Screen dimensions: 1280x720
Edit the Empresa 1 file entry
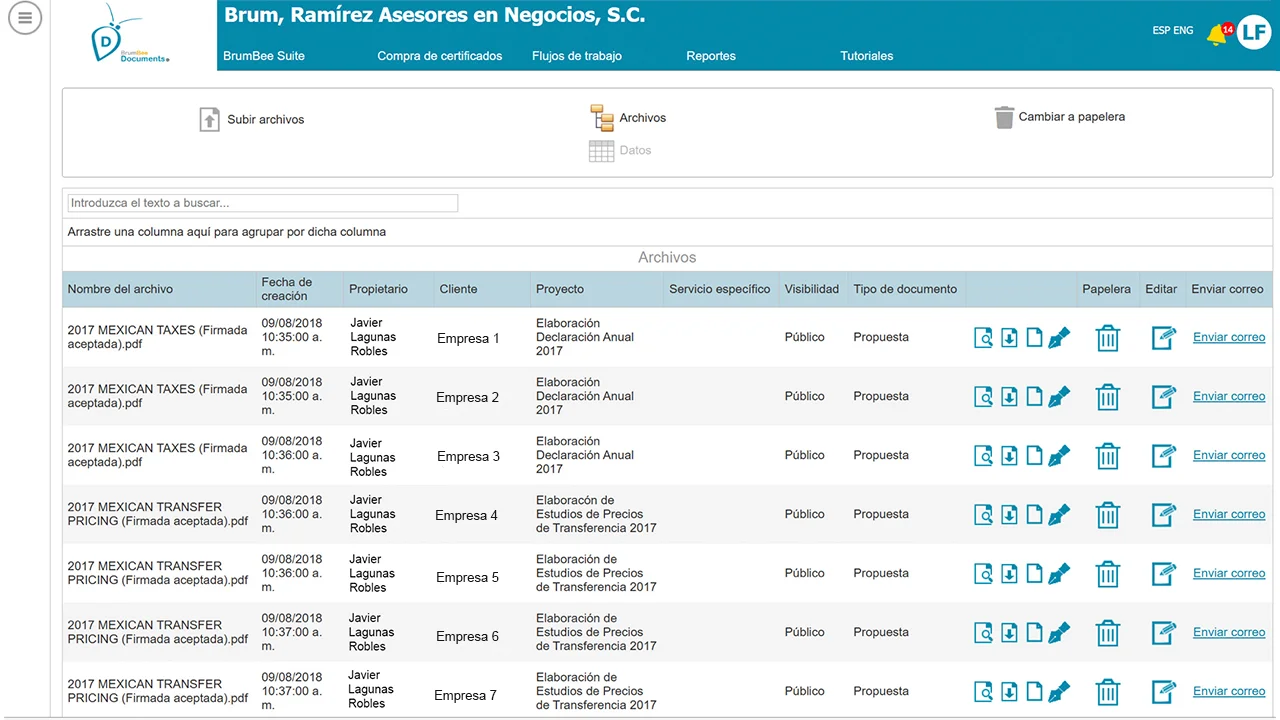point(1163,338)
